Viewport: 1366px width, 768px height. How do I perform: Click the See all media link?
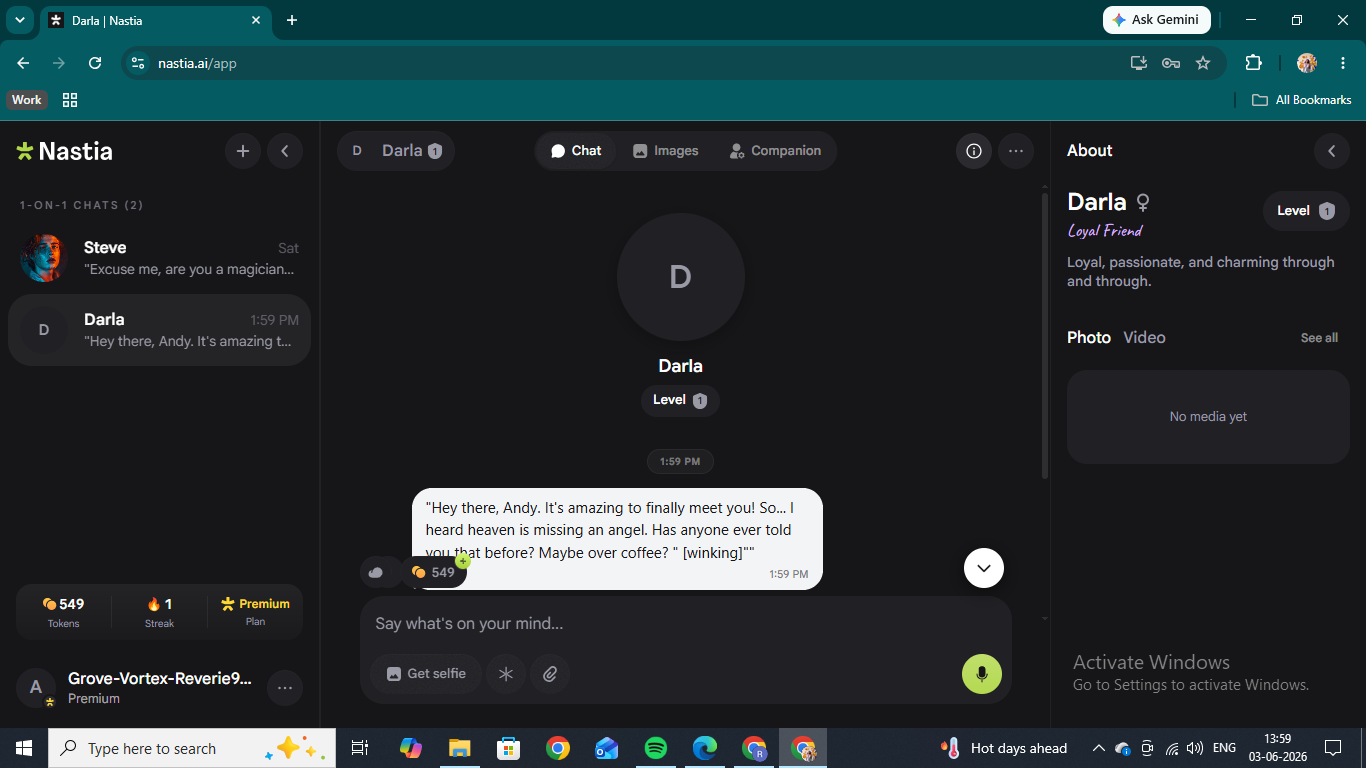pyautogui.click(x=1319, y=338)
